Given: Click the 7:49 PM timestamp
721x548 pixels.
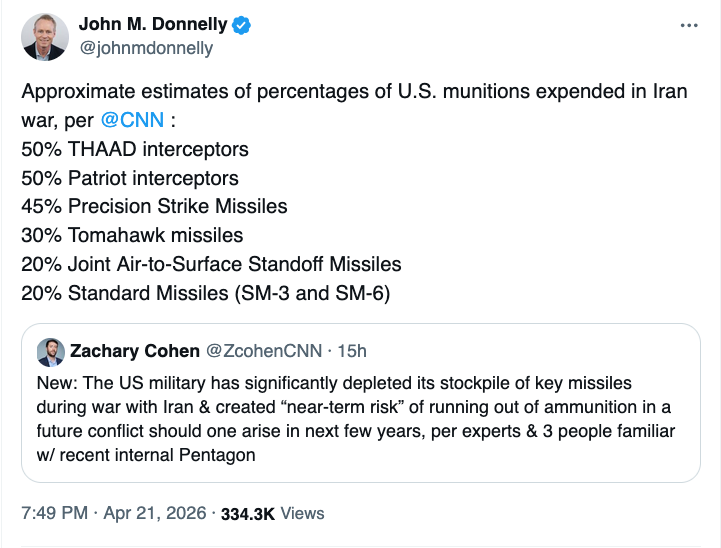Looking at the screenshot, I should pos(52,513).
